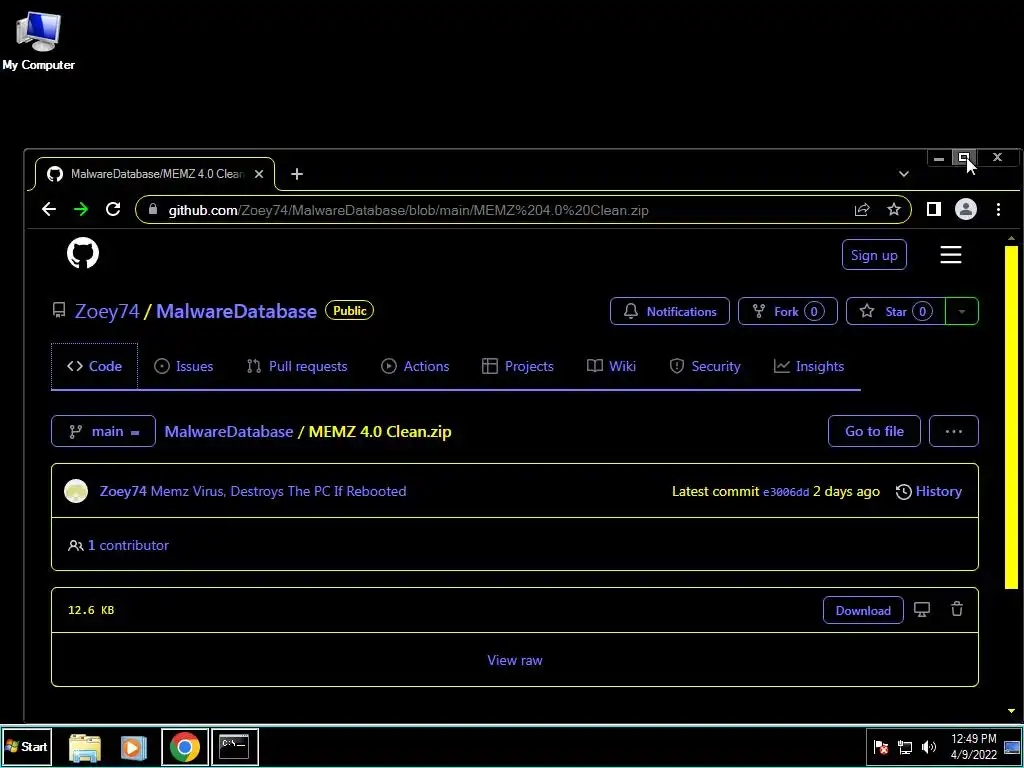The image size is (1024, 768).
Task: Go to the Actions tab
Action: [415, 366]
